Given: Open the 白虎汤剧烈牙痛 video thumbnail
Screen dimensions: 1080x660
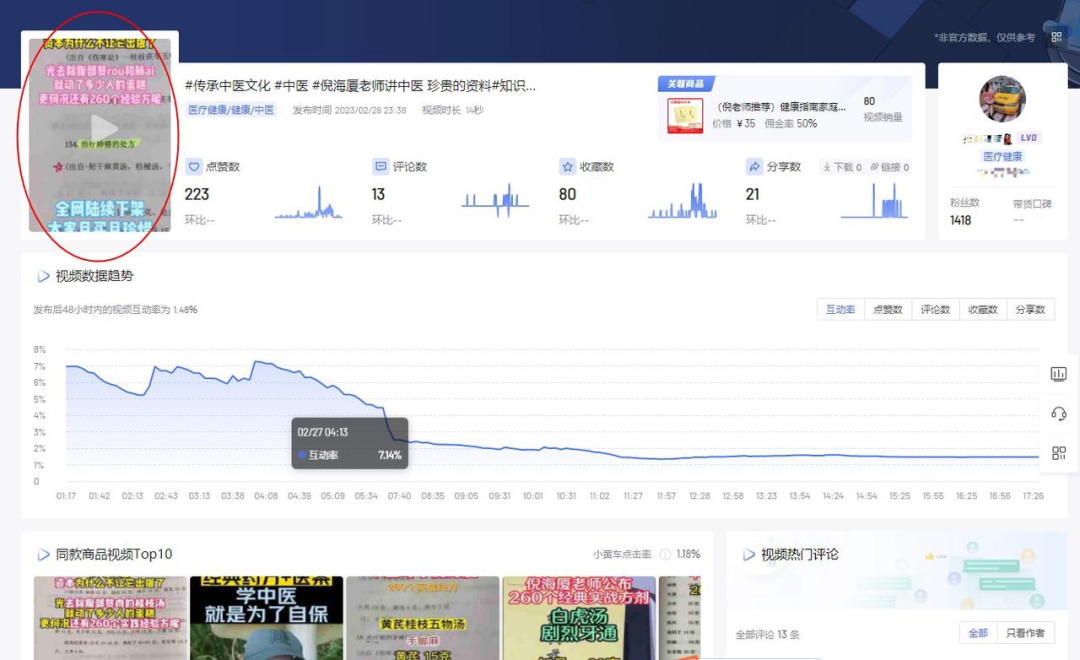Looking at the screenshot, I should pos(579,618).
